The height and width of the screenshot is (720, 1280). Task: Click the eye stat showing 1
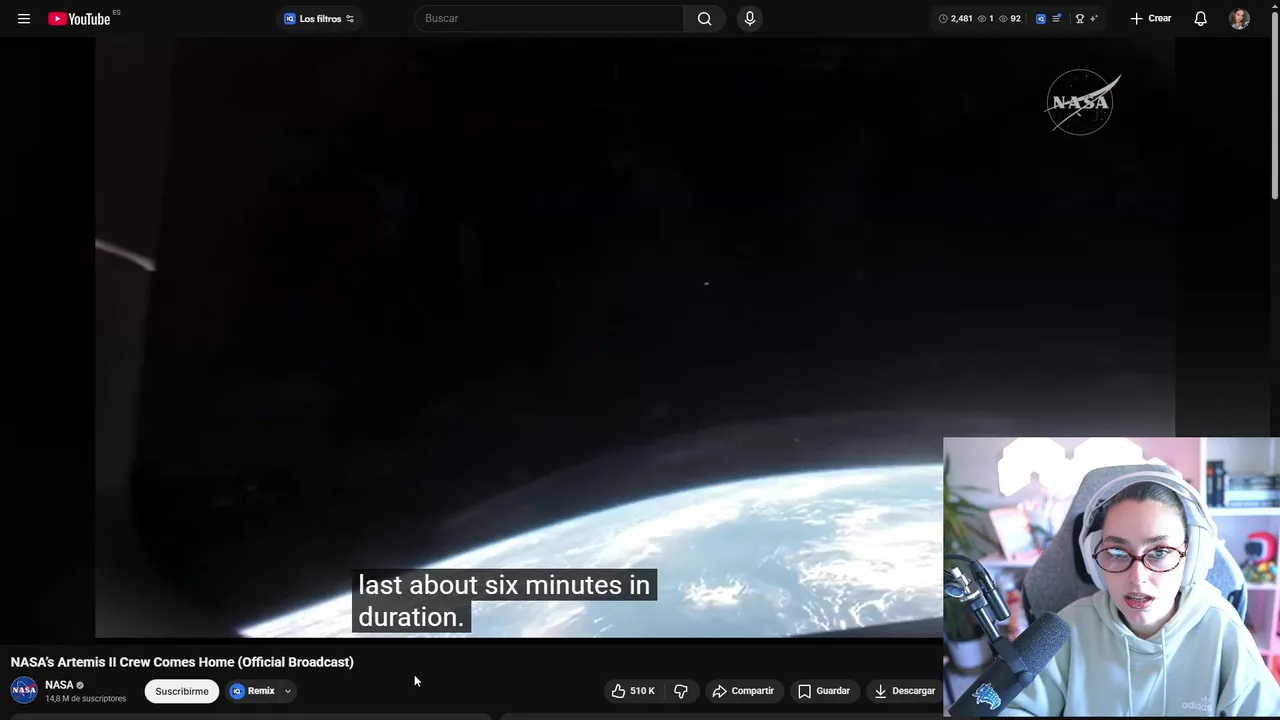coord(986,19)
